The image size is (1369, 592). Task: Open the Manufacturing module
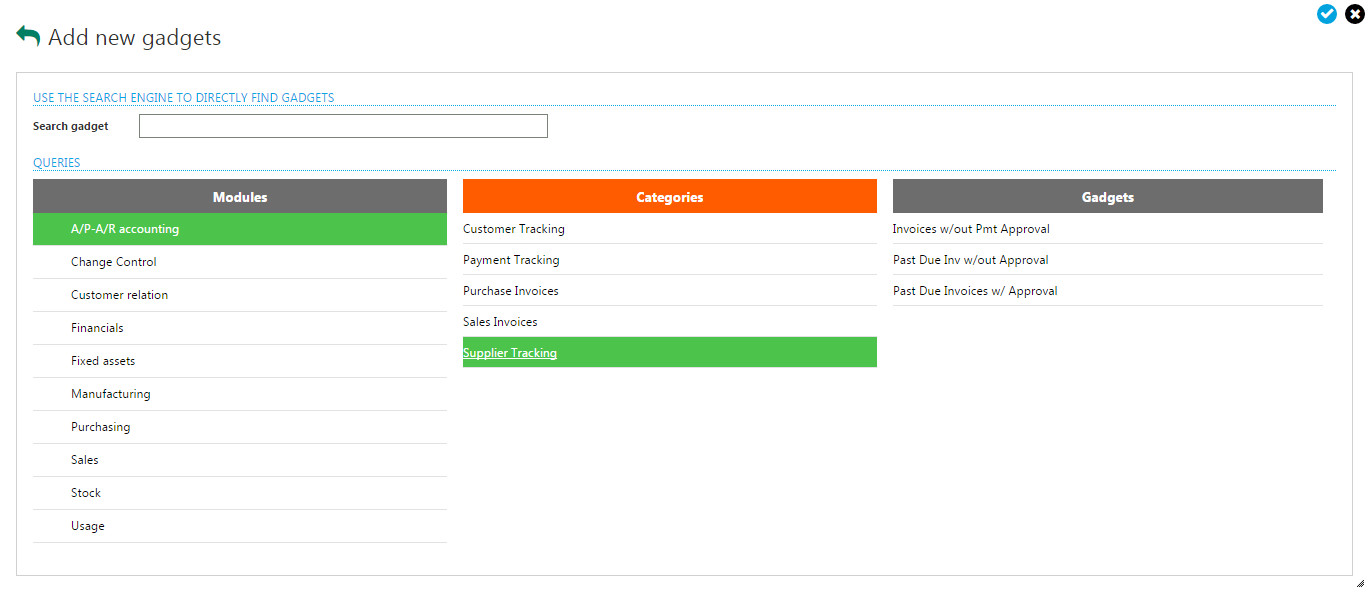click(111, 394)
